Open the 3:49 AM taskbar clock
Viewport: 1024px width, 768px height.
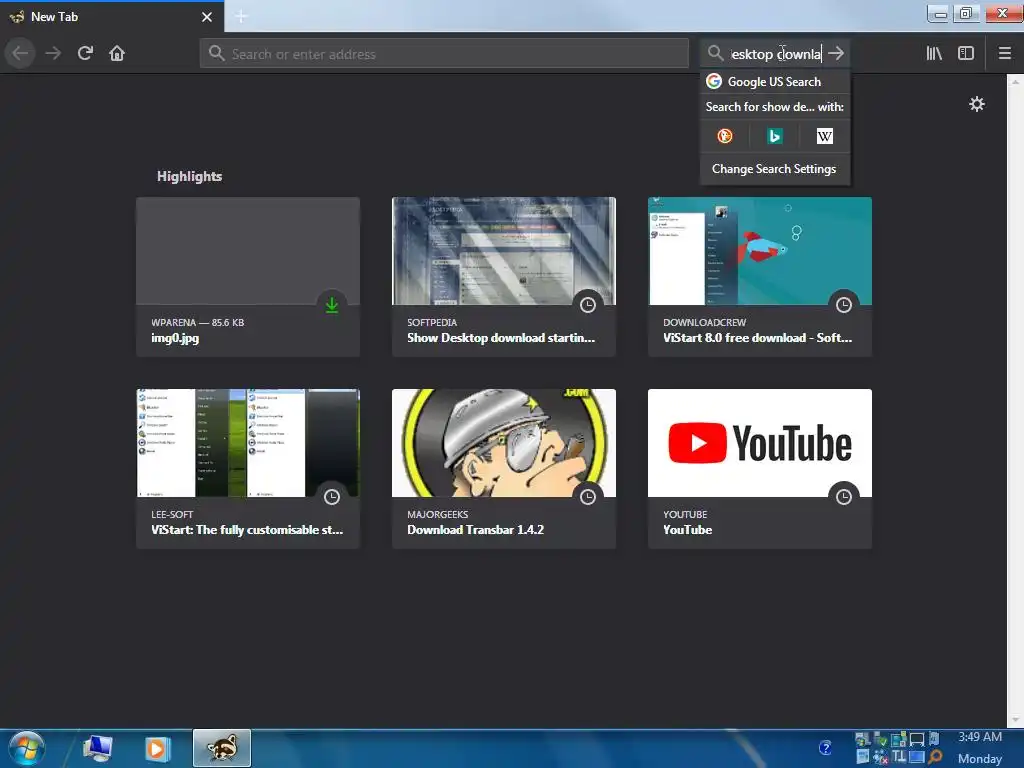pyautogui.click(x=980, y=737)
